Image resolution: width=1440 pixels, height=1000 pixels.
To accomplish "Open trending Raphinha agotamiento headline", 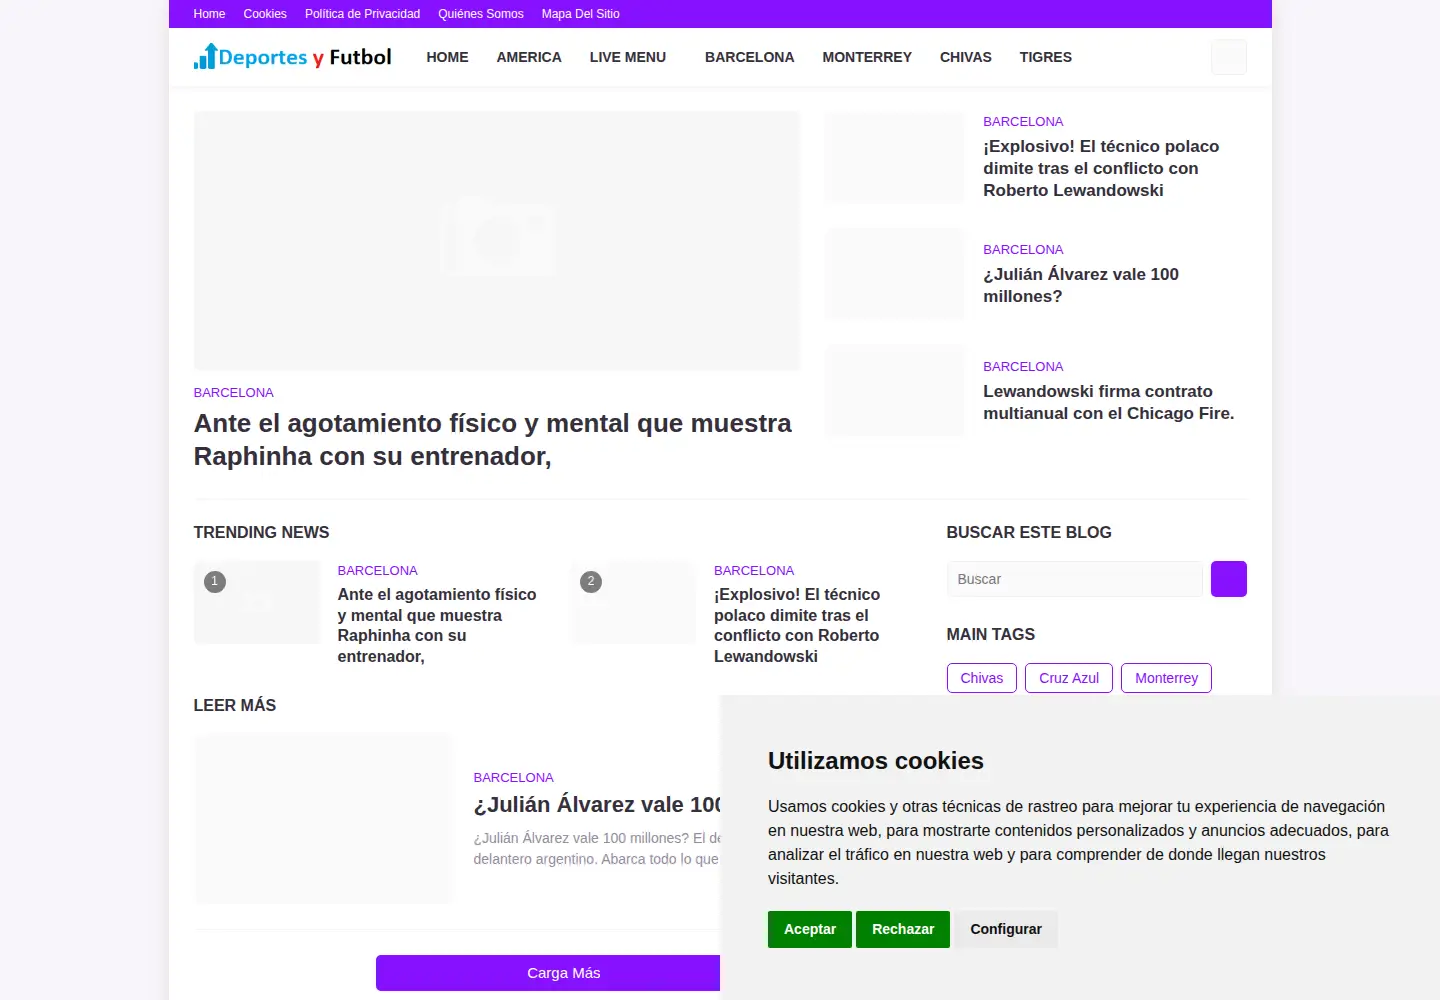I will click(437, 625).
